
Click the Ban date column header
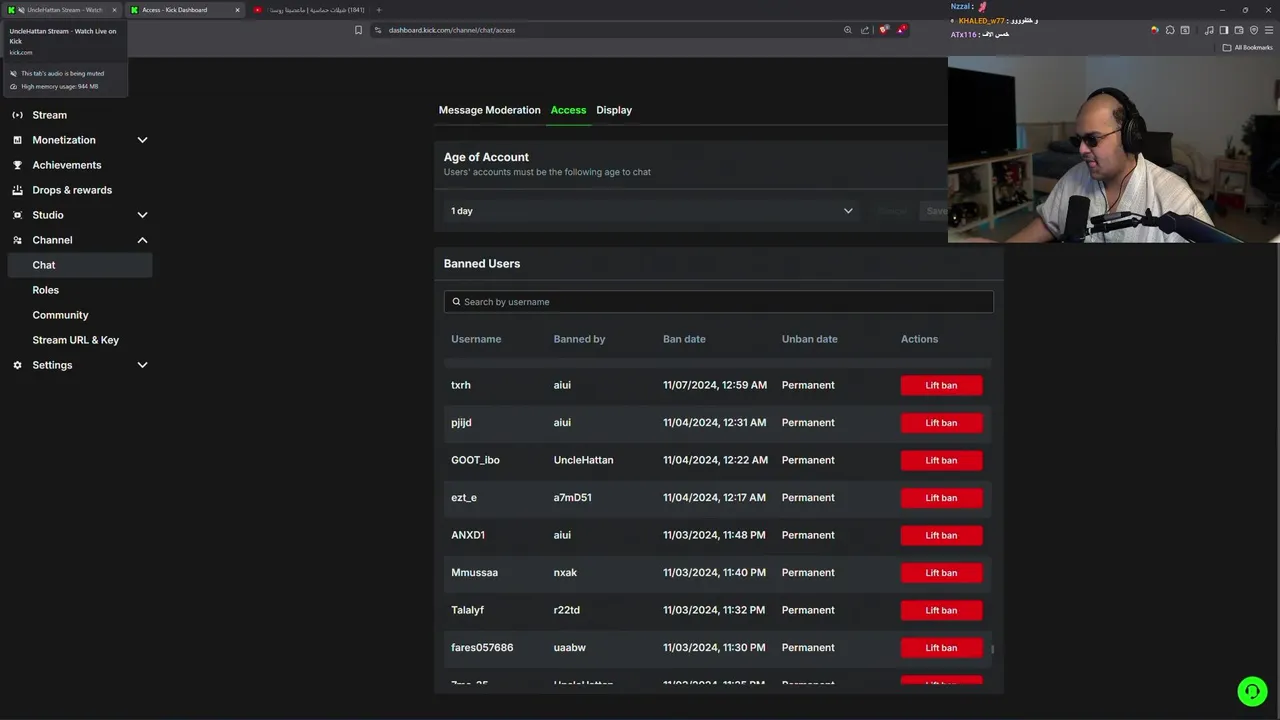pos(684,339)
